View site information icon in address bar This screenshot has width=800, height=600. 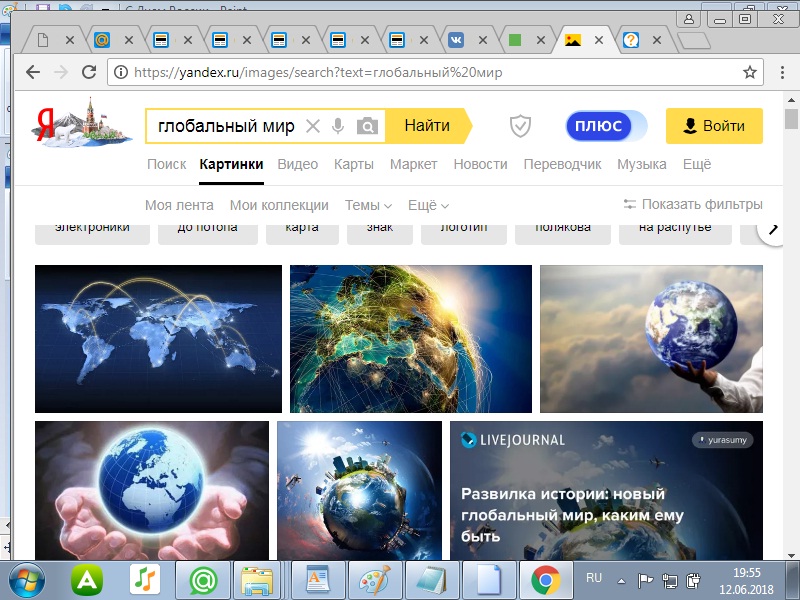[x=121, y=72]
